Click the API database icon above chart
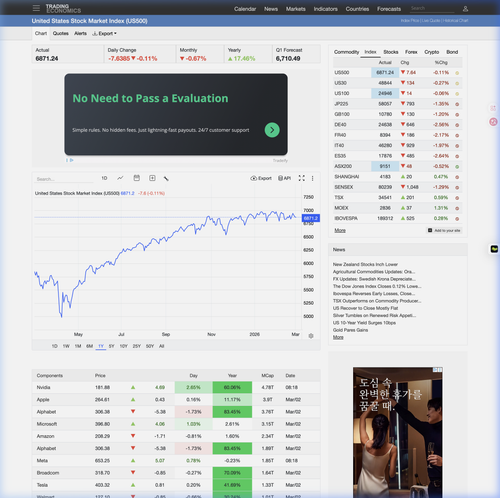This screenshot has height=498, width=500. [284, 178]
